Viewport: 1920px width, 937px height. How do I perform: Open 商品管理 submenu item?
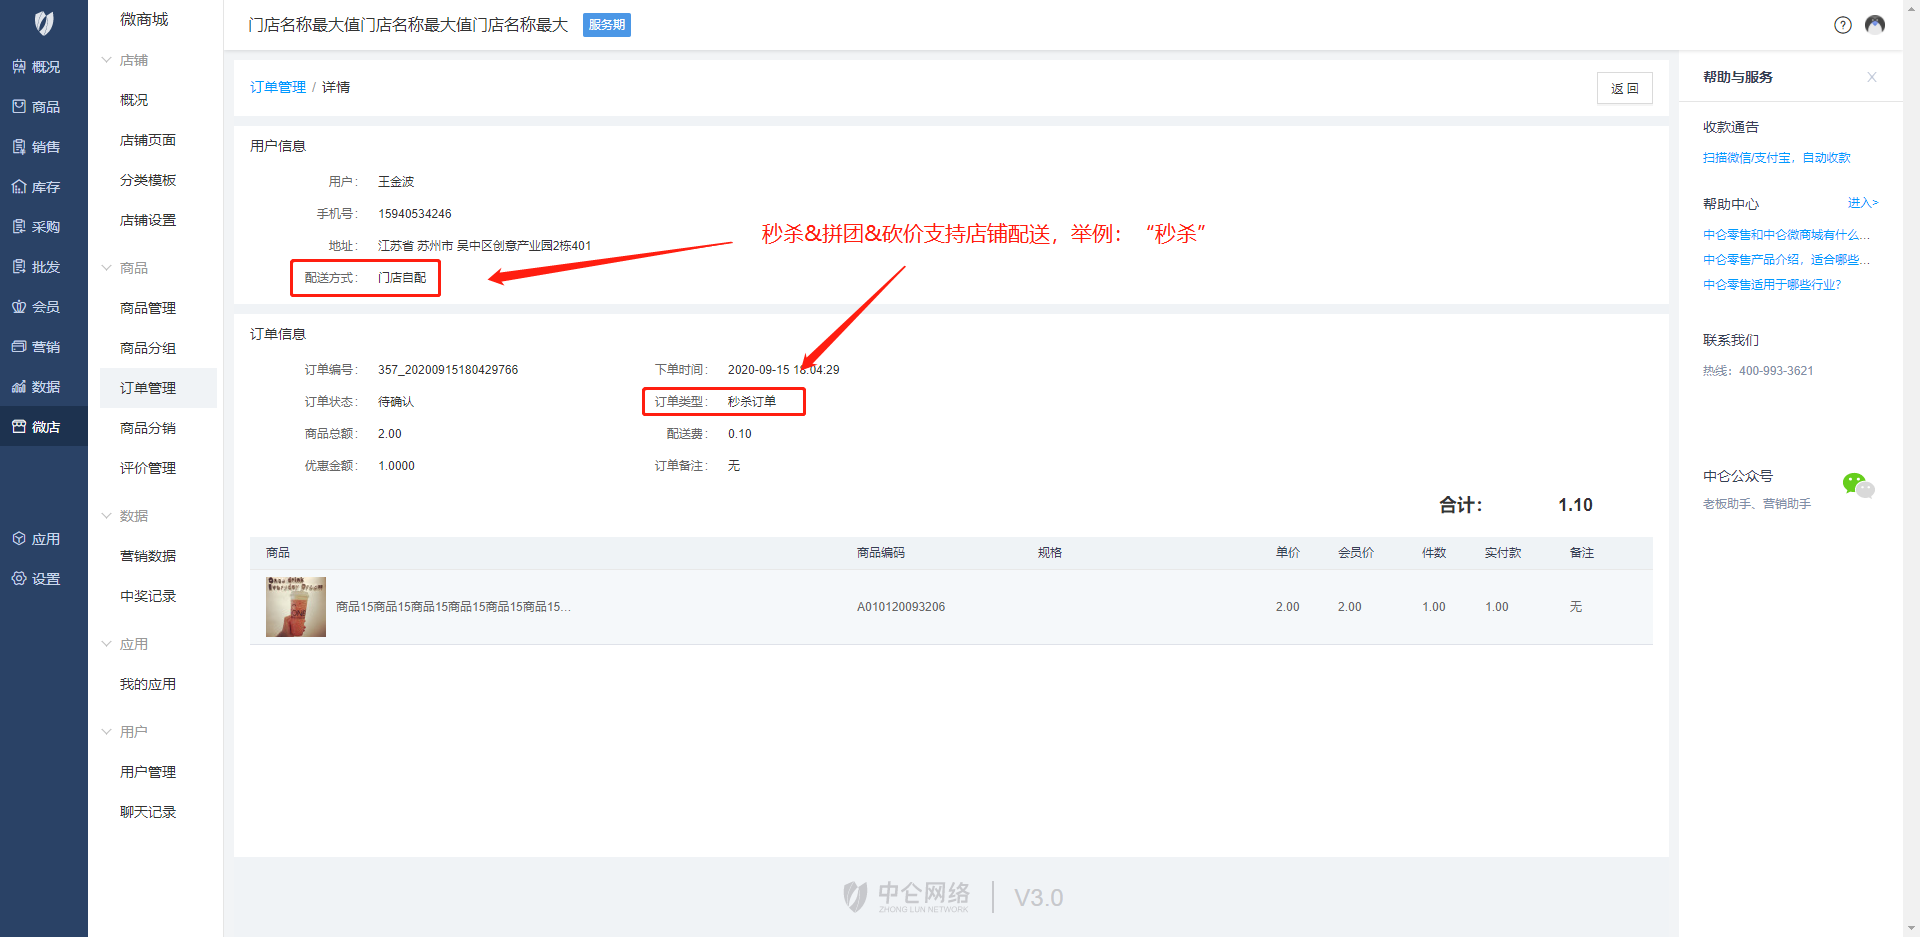[148, 308]
